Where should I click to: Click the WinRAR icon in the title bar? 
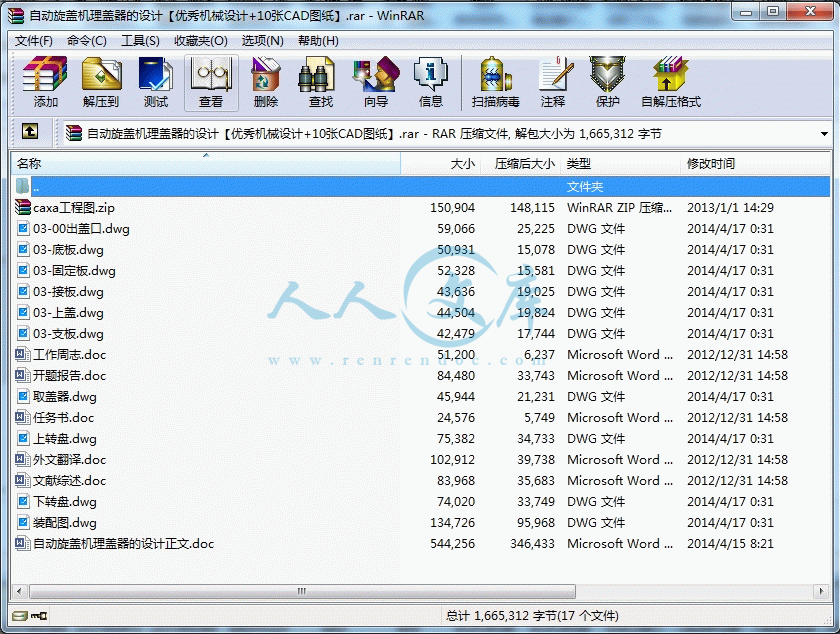click(x=17, y=15)
